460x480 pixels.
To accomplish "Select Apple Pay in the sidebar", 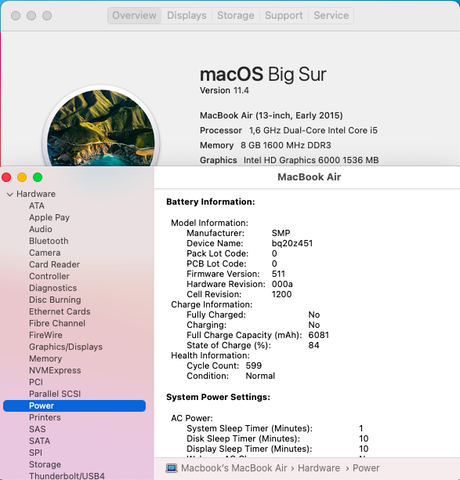I will click(x=49, y=217).
